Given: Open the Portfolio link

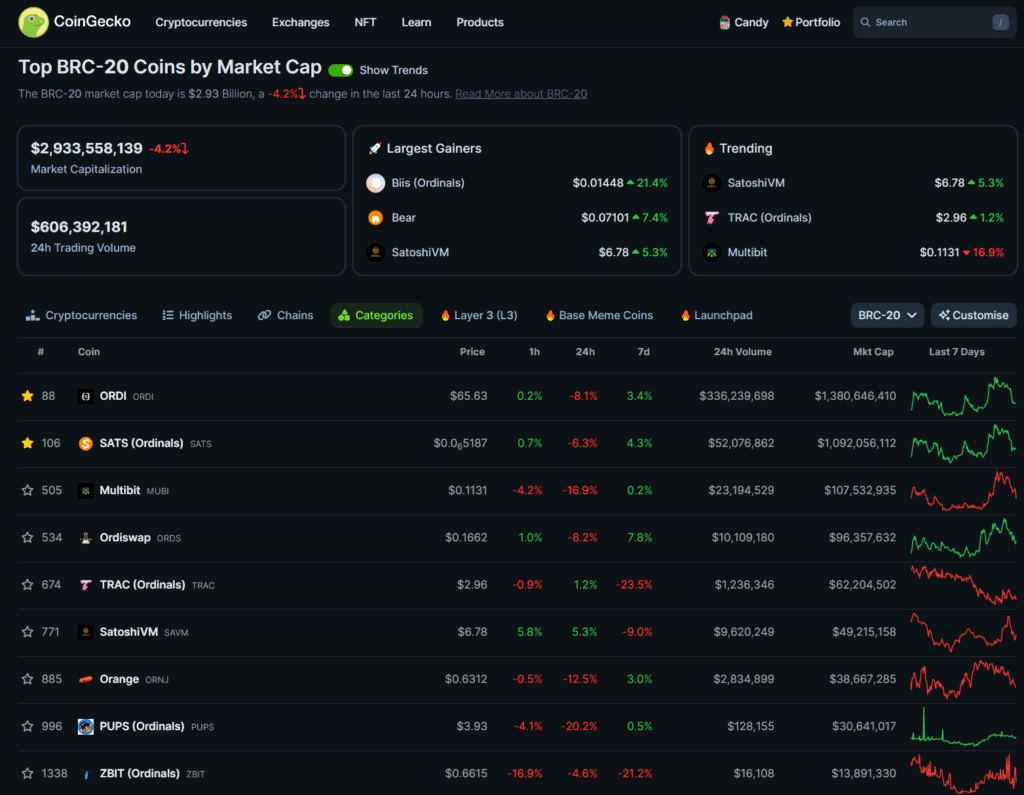Looking at the screenshot, I should [811, 22].
